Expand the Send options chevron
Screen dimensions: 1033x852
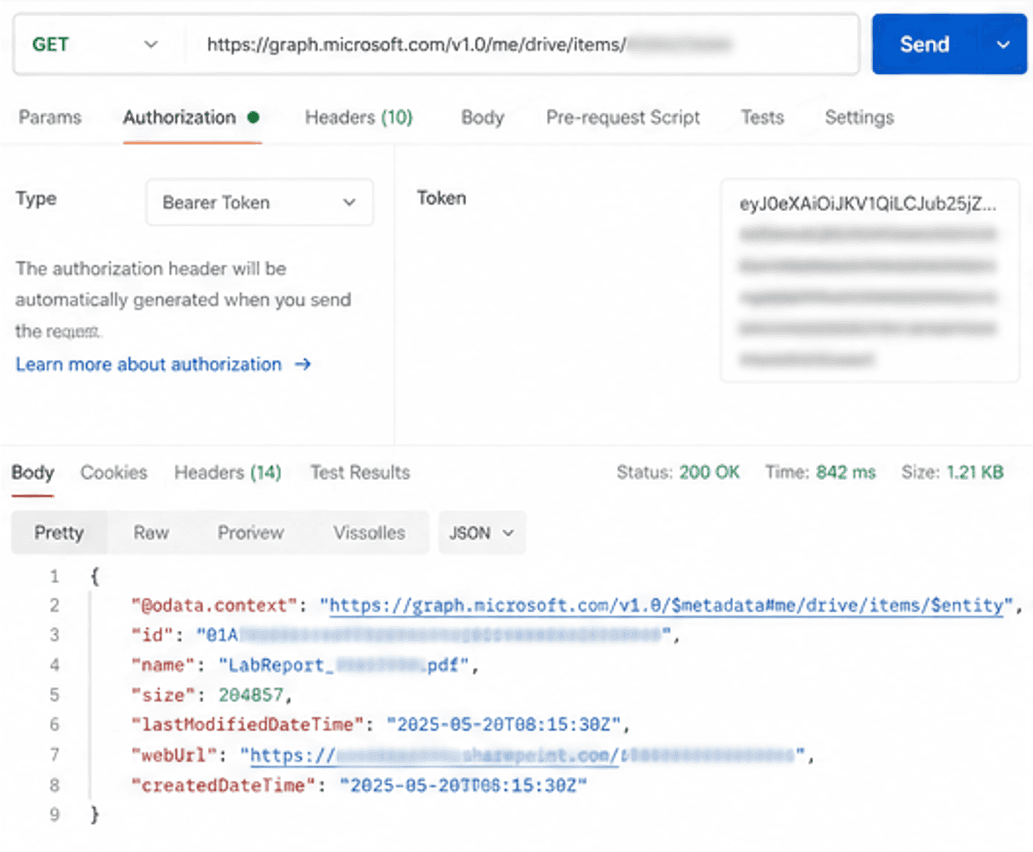point(1003,45)
